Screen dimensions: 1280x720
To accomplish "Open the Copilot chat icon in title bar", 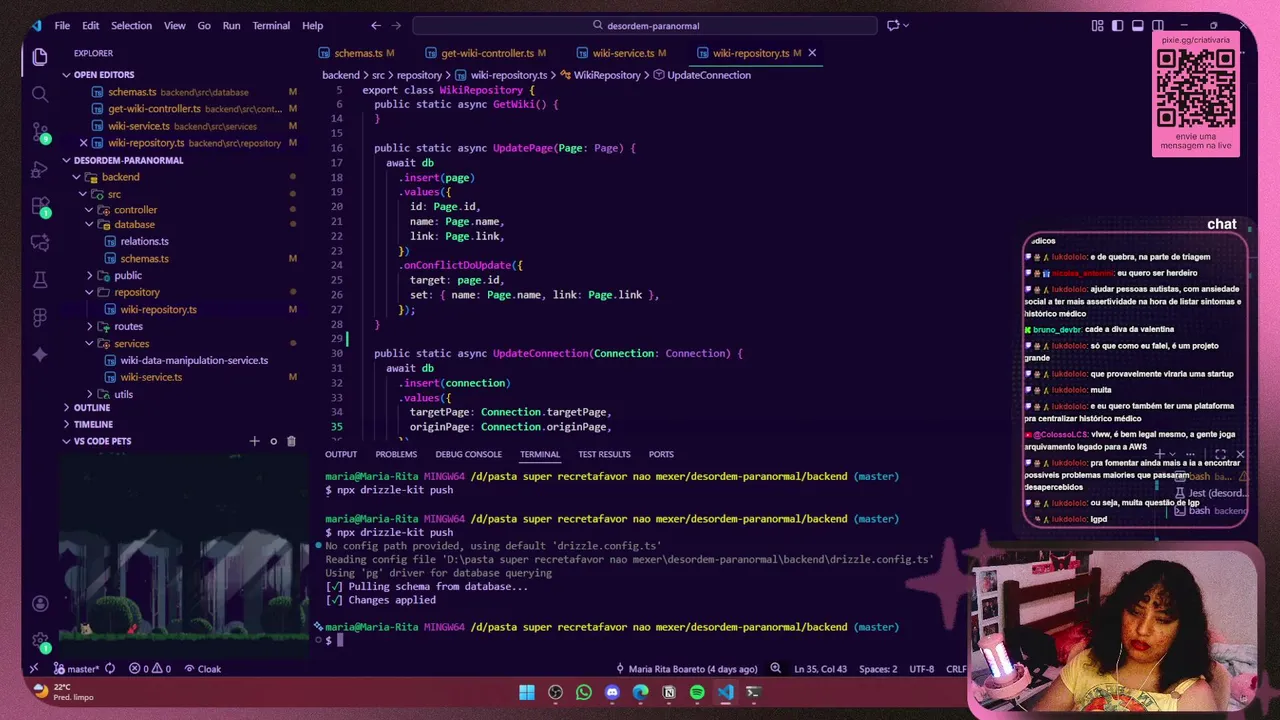I will (x=893, y=25).
